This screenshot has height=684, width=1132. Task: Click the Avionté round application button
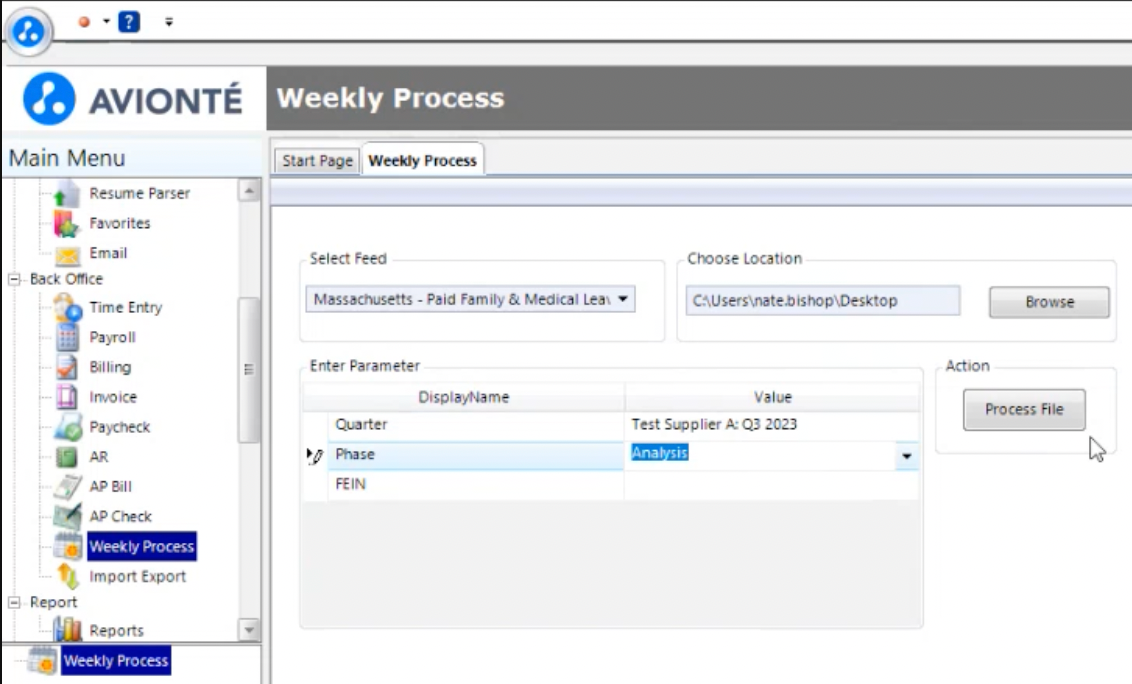(x=28, y=31)
